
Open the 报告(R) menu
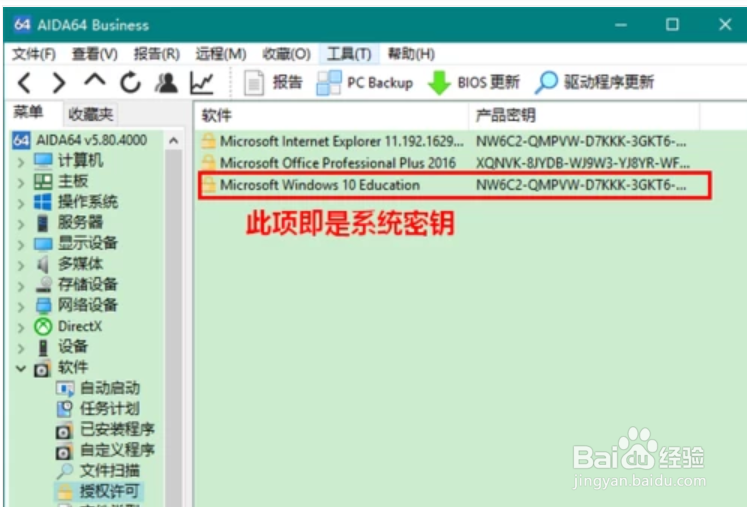157,54
